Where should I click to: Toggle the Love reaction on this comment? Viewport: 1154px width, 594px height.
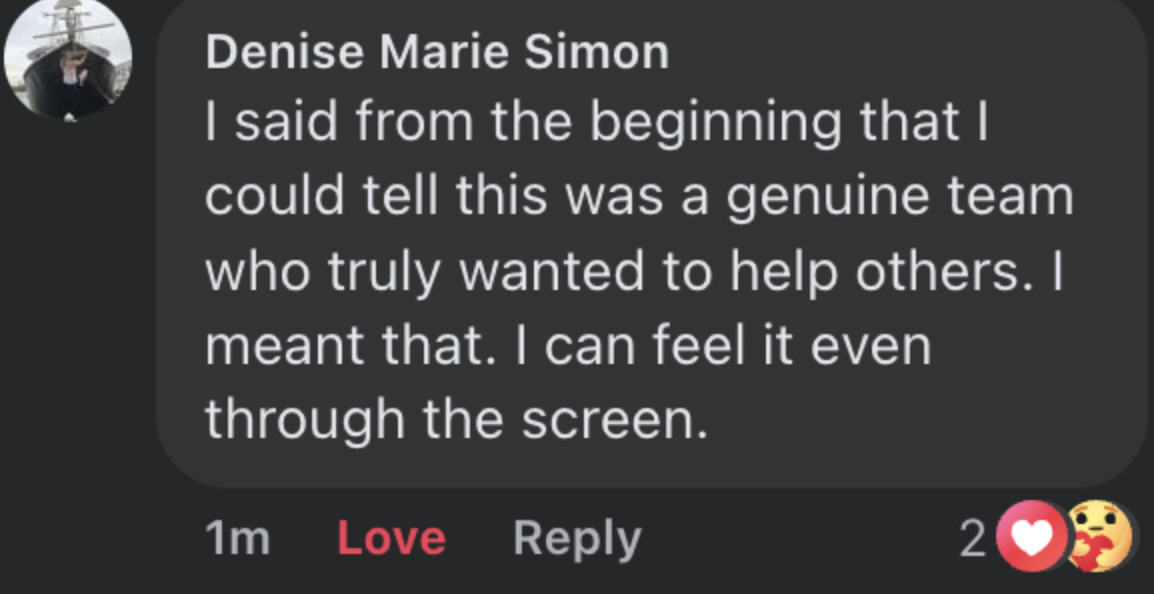point(391,538)
